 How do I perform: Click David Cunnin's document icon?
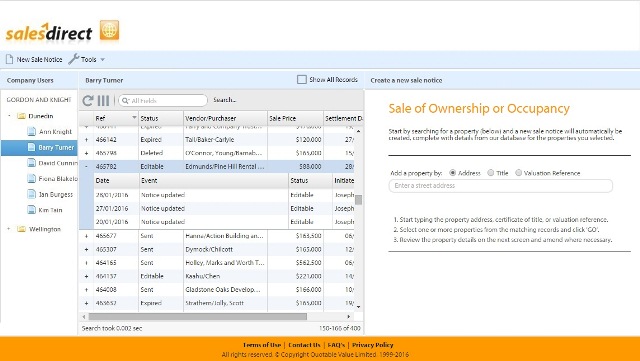(31, 163)
